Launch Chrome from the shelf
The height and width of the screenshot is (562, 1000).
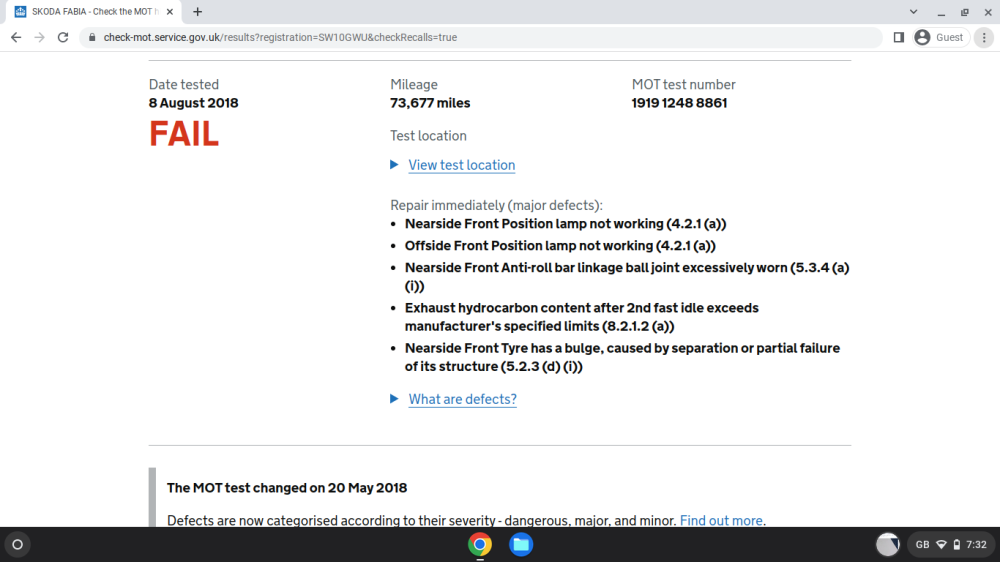(480, 545)
